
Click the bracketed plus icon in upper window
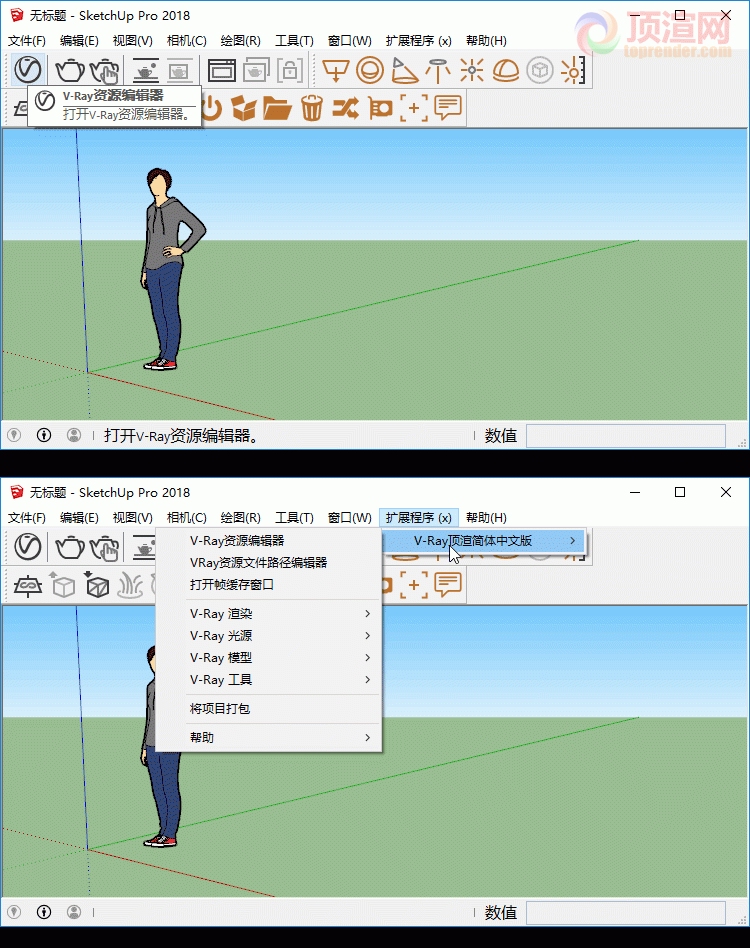tap(414, 108)
